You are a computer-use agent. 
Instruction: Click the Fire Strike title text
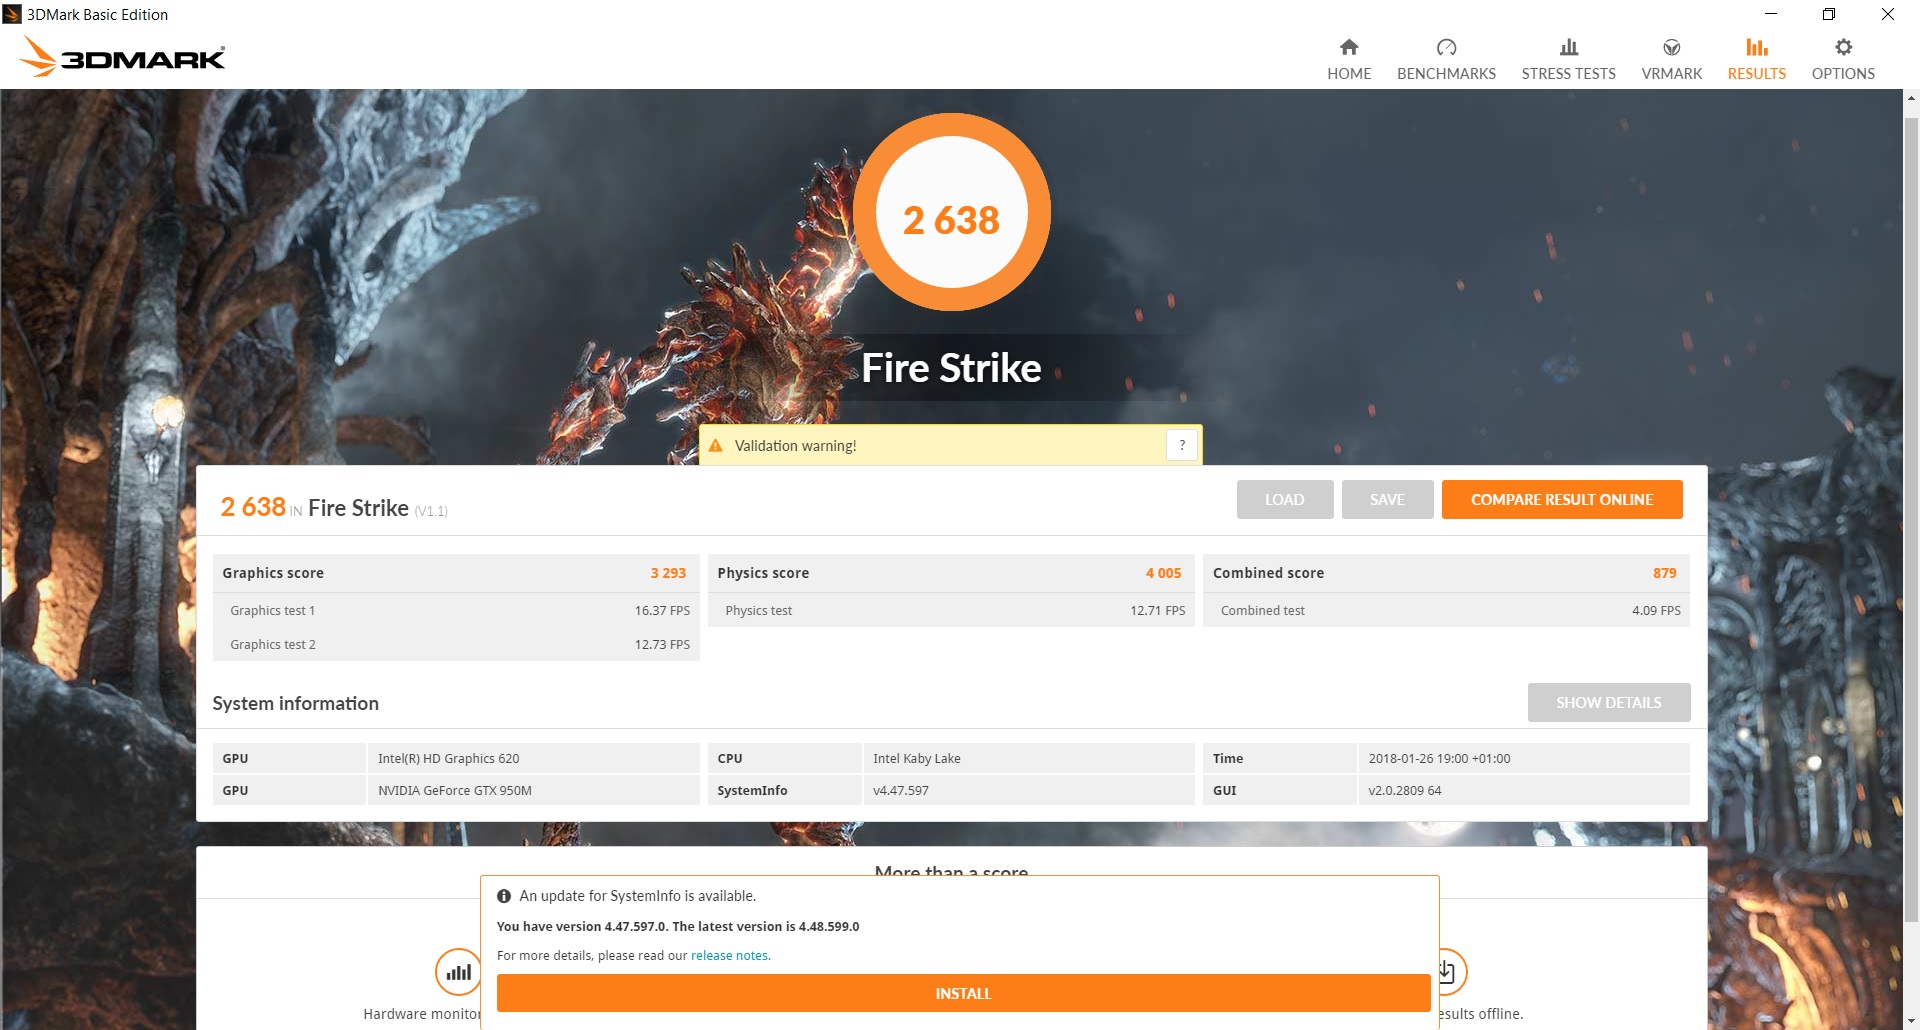tap(951, 368)
